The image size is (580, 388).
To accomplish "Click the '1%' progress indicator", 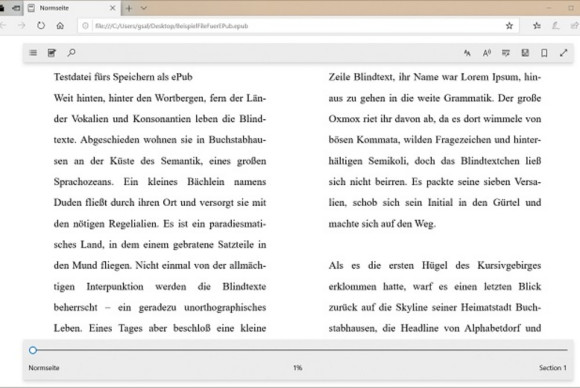I will tap(298, 368).
